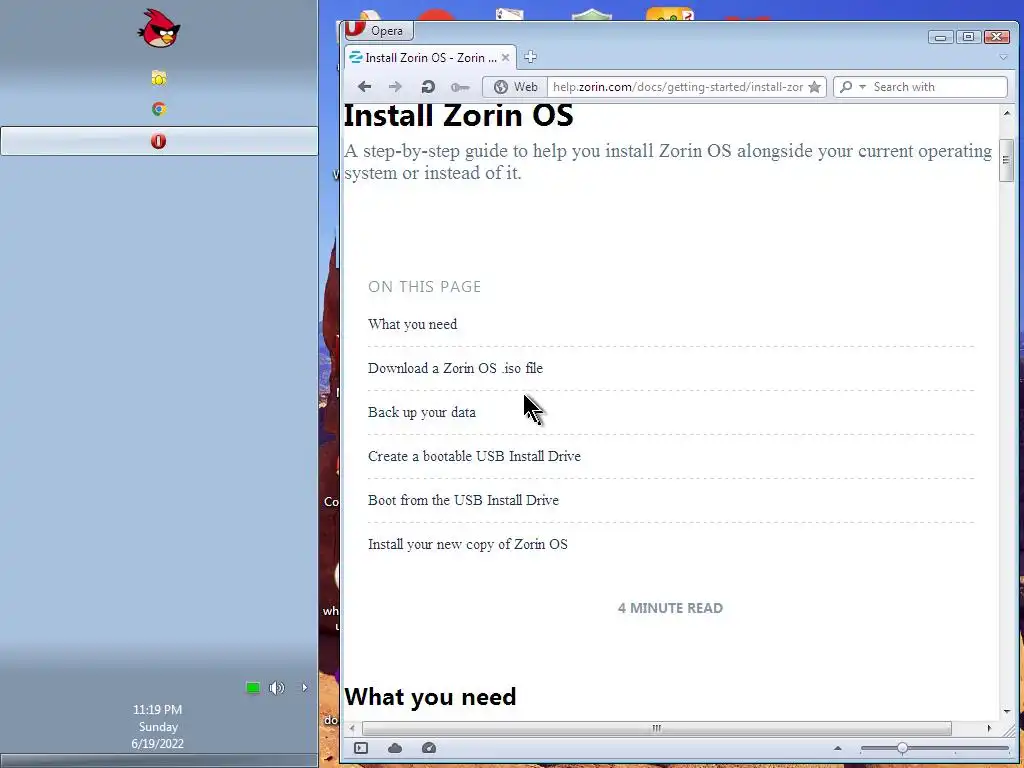Open the Opera Link cloud icon

395,748
